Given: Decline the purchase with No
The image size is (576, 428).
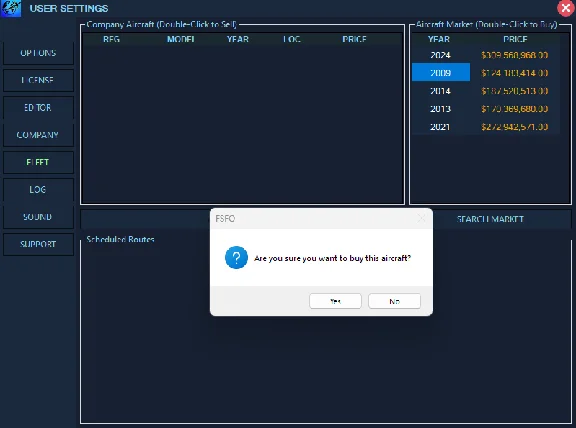Looking at the screenshot, I should coord(394,301).
